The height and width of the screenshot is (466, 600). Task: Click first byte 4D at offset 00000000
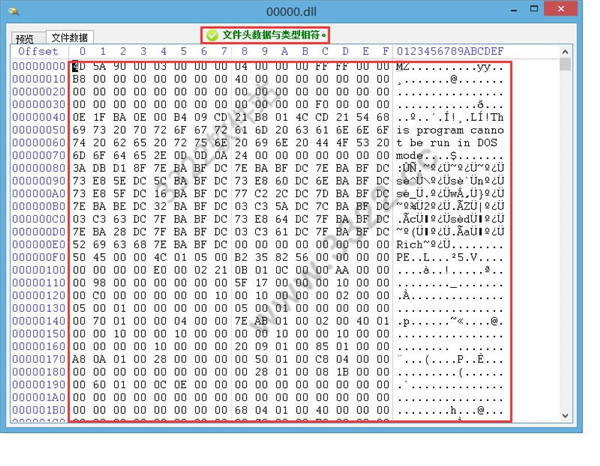pyautogui.click(x=79, y=67)
